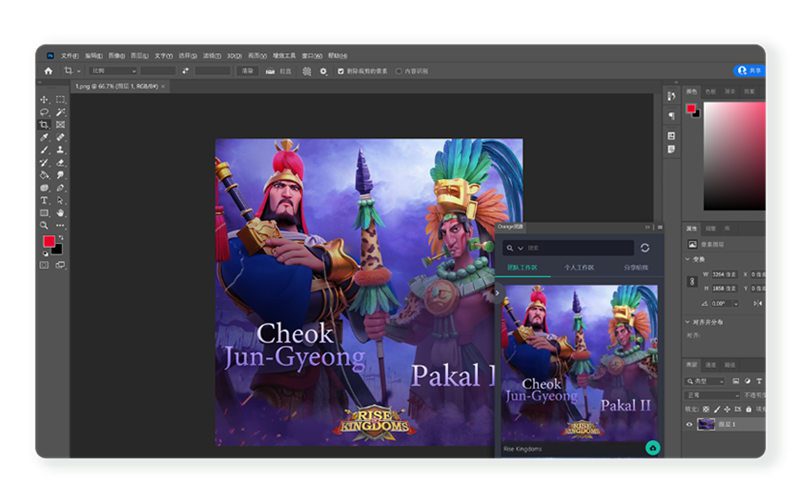The height and width of the screenshot is (482, 800).
Task: Click the green upload button on Rise Kingdoms card
Action: [652, 448]
